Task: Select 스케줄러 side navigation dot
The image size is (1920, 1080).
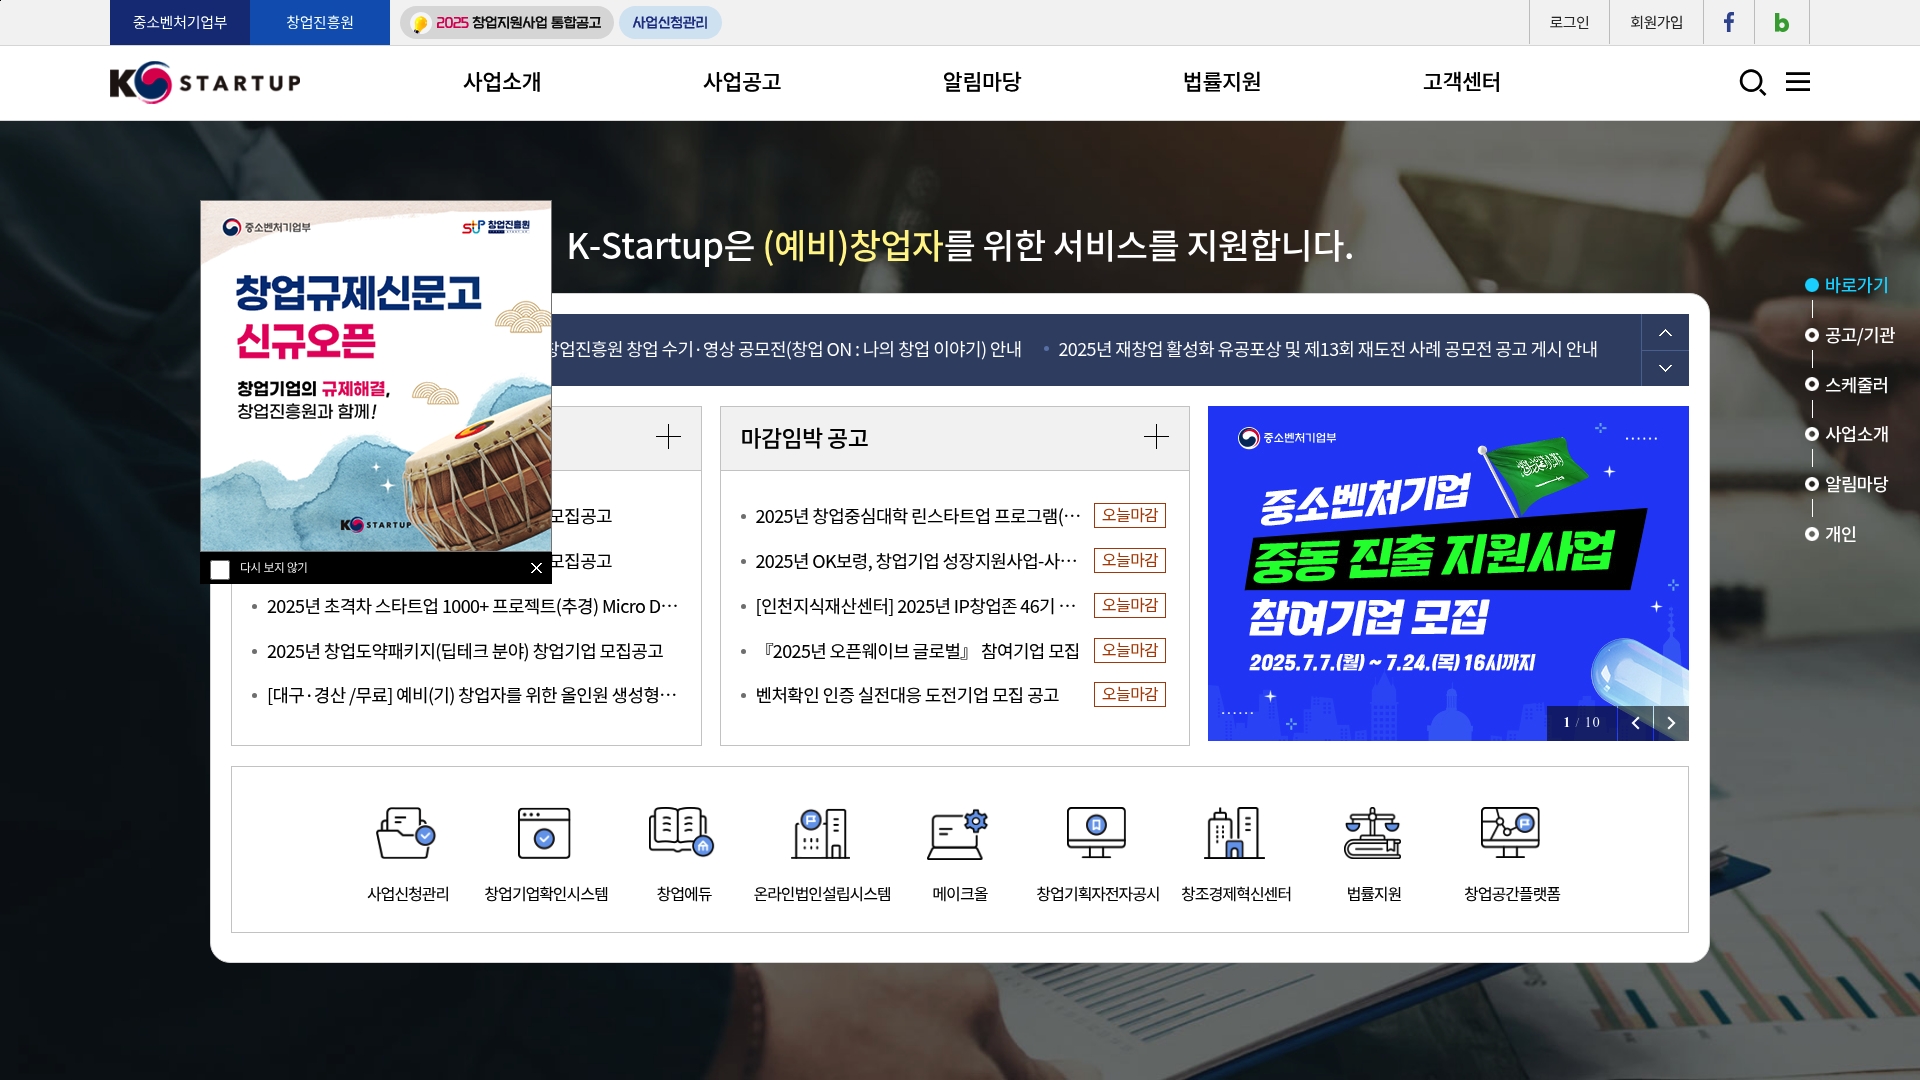Action: pyautogui.click(x=1811, y=385)
